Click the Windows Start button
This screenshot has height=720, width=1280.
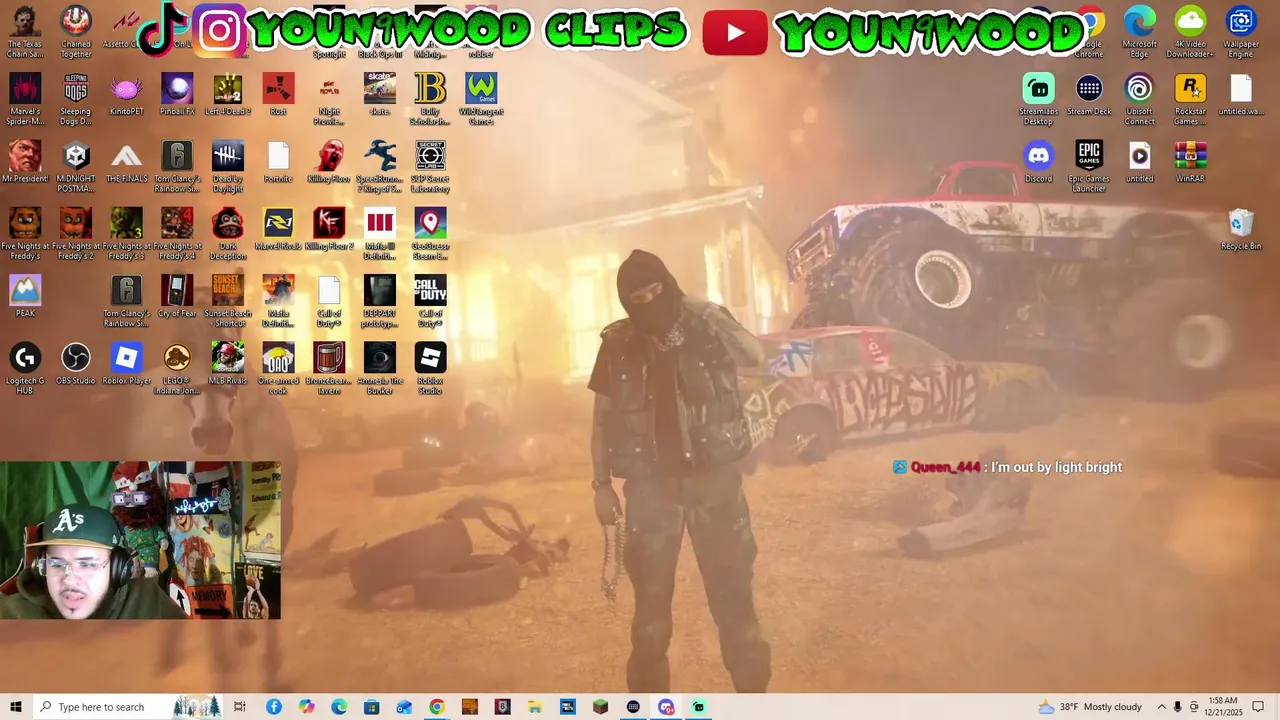click(x=16, y=707)
